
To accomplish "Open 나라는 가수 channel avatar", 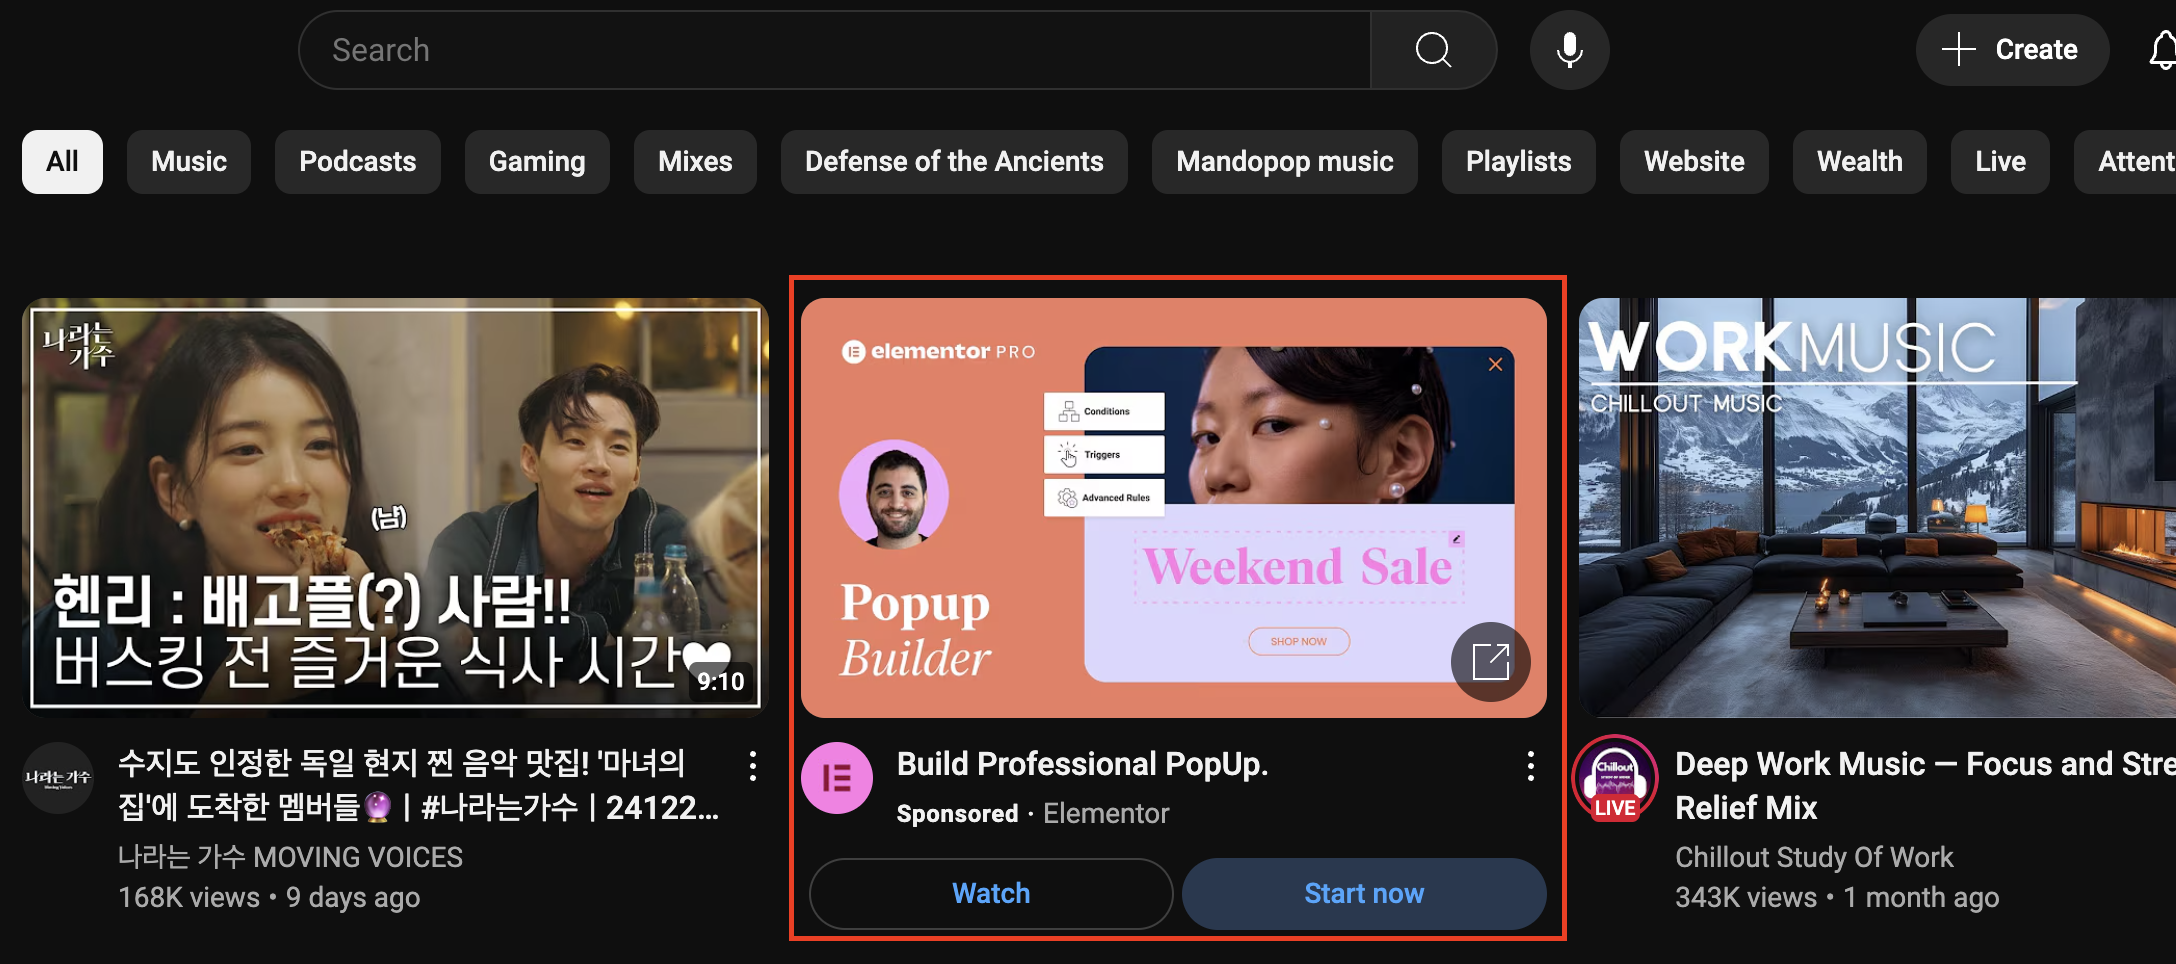I will click(58, 778).
